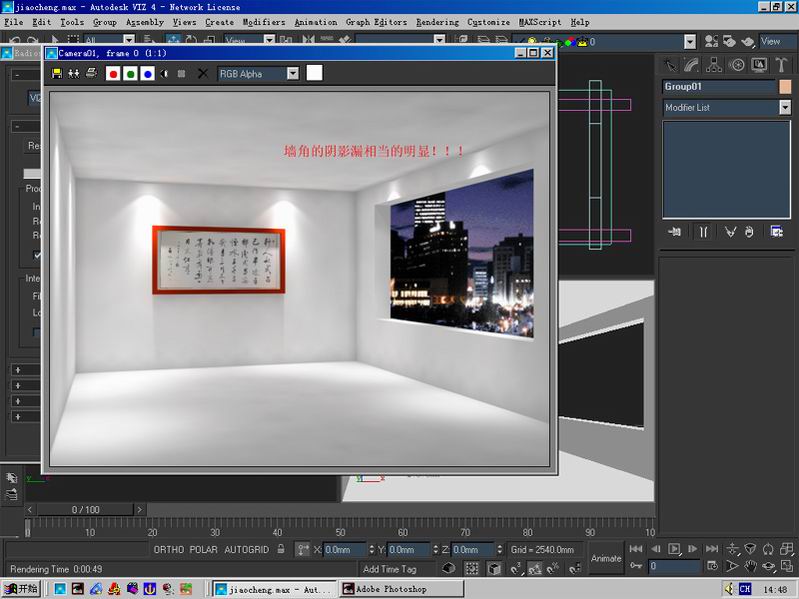Open the RGB Alpha channel dropdown

coord(258,74)
